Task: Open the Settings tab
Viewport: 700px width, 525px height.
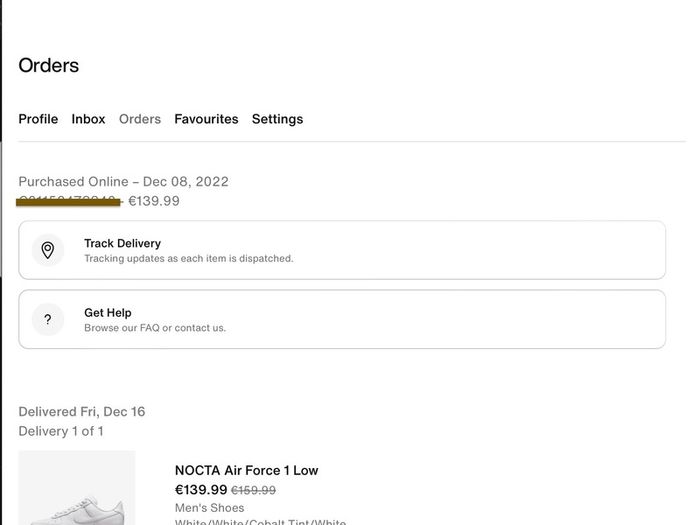Action: 277,119
